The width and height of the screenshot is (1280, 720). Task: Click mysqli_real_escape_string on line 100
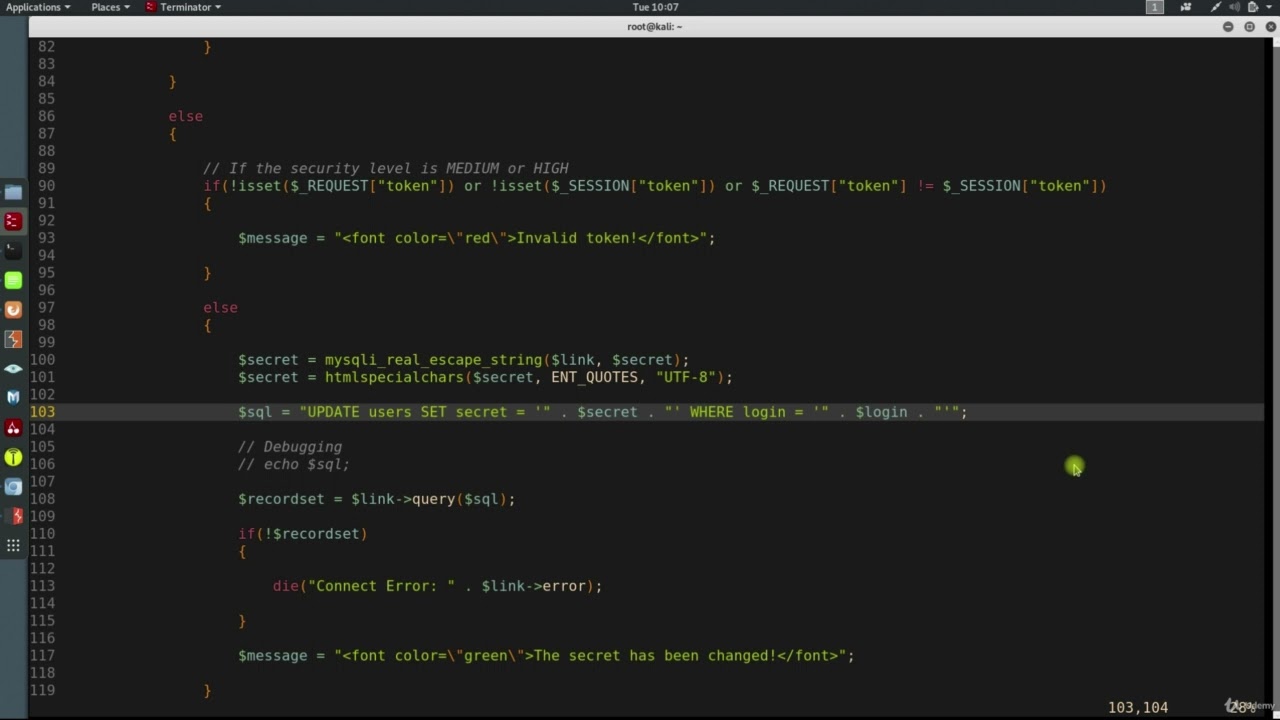coord(434,360)
